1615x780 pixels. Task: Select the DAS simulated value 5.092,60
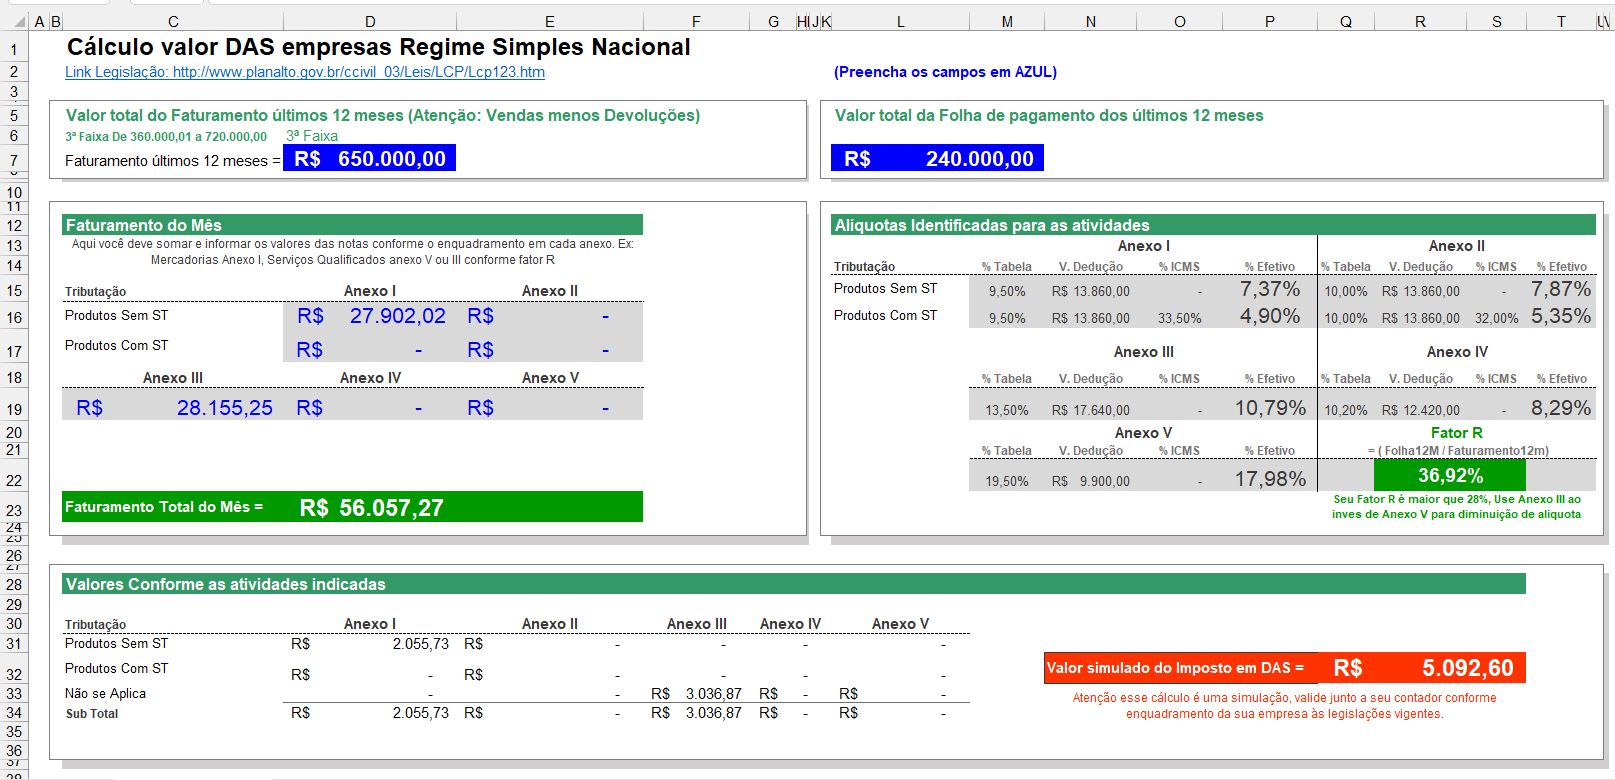[1423, 667]
